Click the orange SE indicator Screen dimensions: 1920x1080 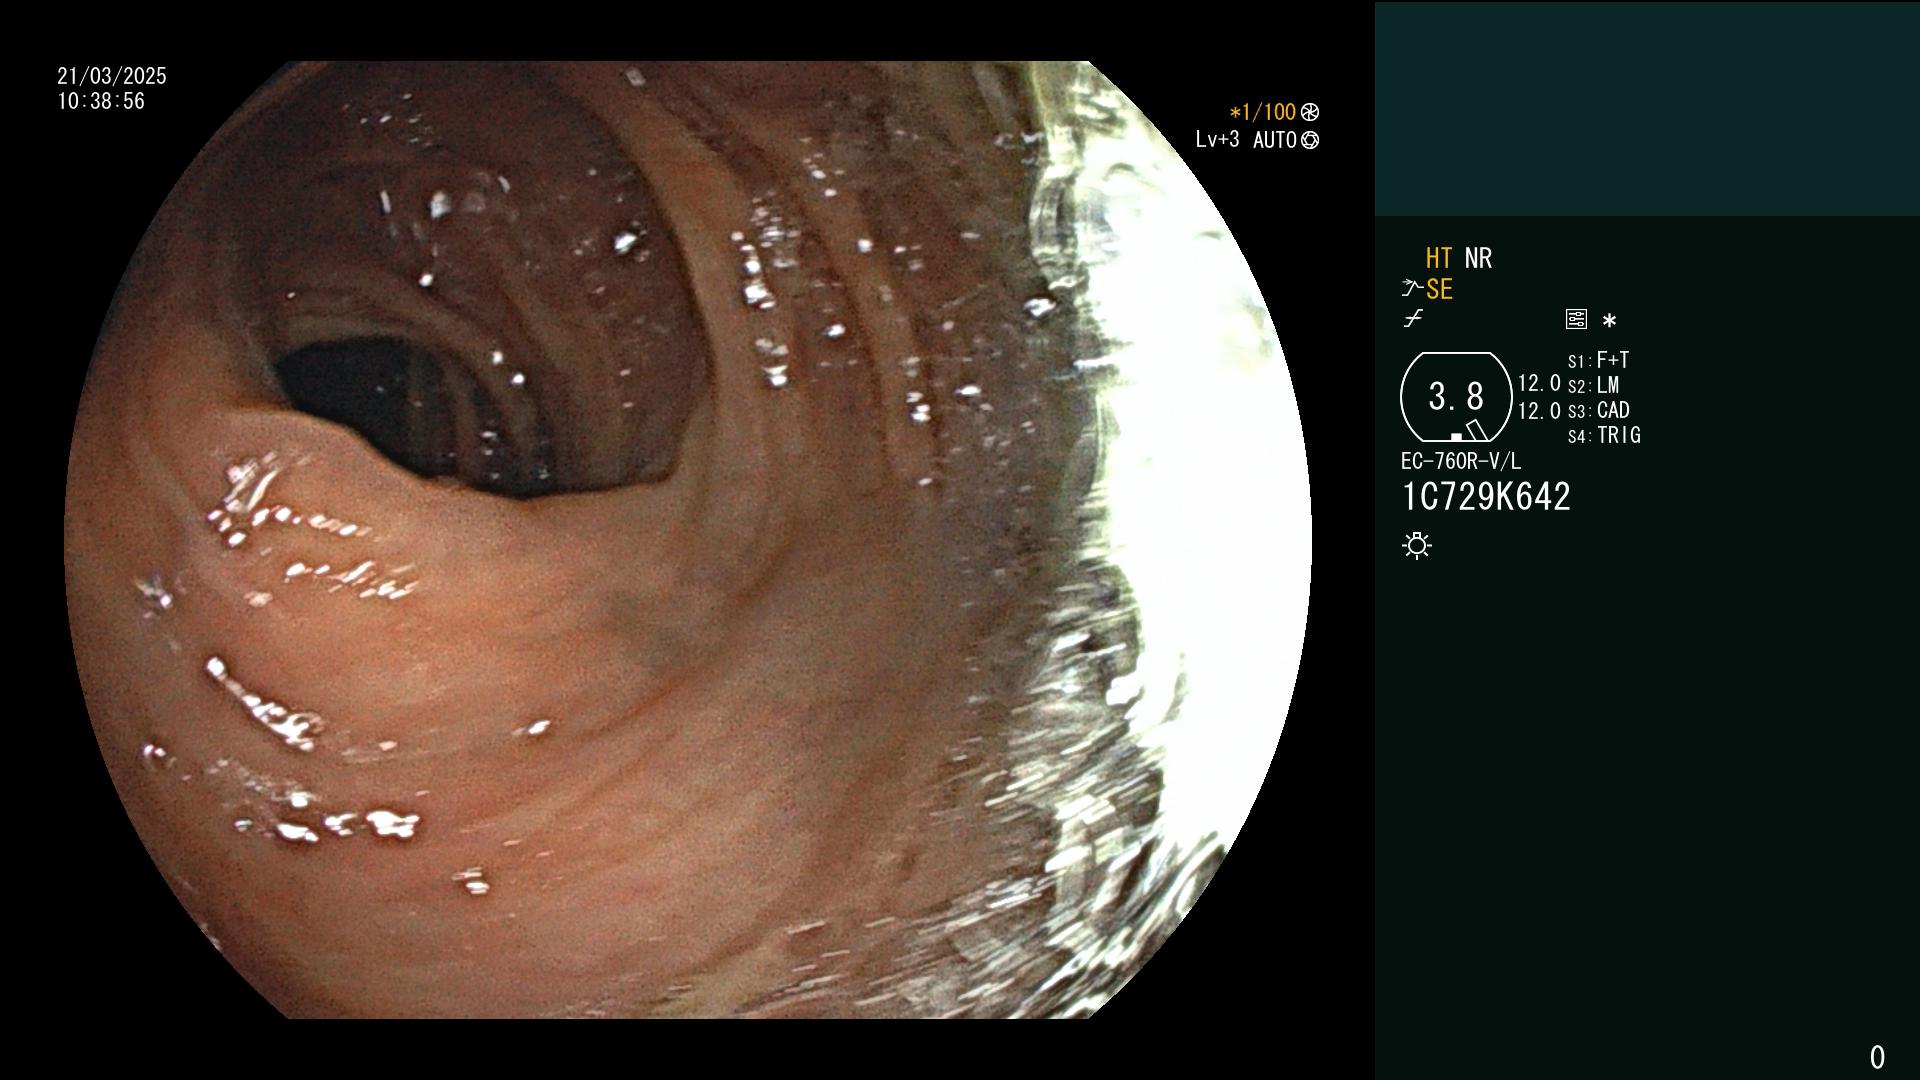tap(1439, 289)
